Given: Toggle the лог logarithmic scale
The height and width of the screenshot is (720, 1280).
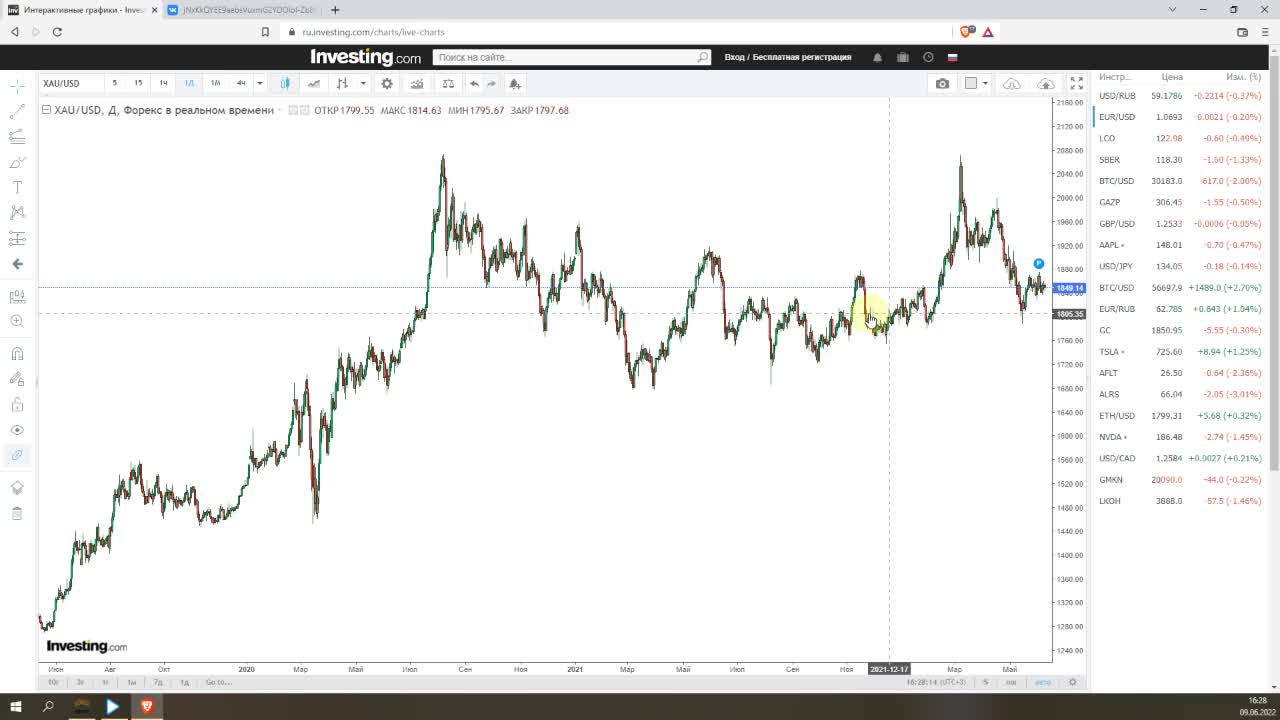Looking at the screenshot, I should [x=1011, y=682].
